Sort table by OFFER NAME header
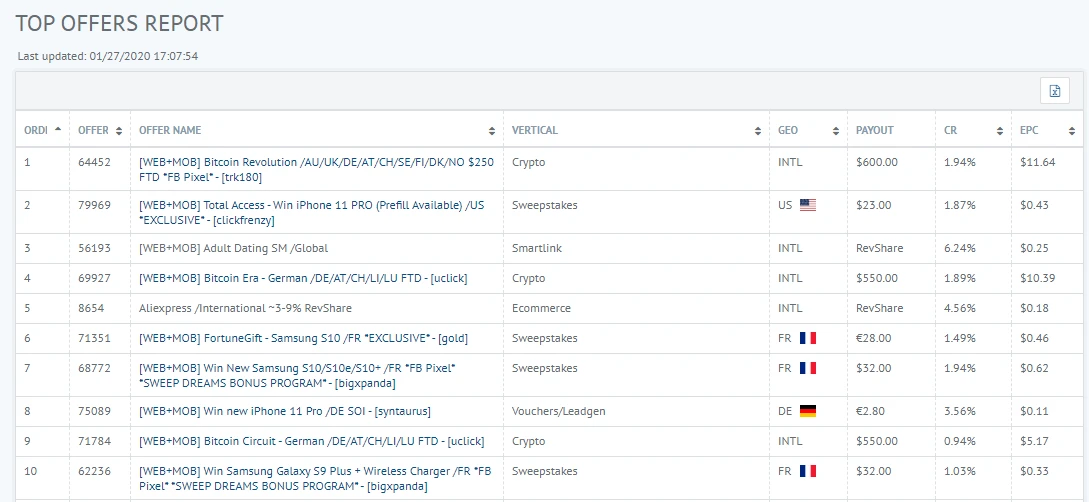Screen dimensions: 1089x502 click(x=317, y=130)
